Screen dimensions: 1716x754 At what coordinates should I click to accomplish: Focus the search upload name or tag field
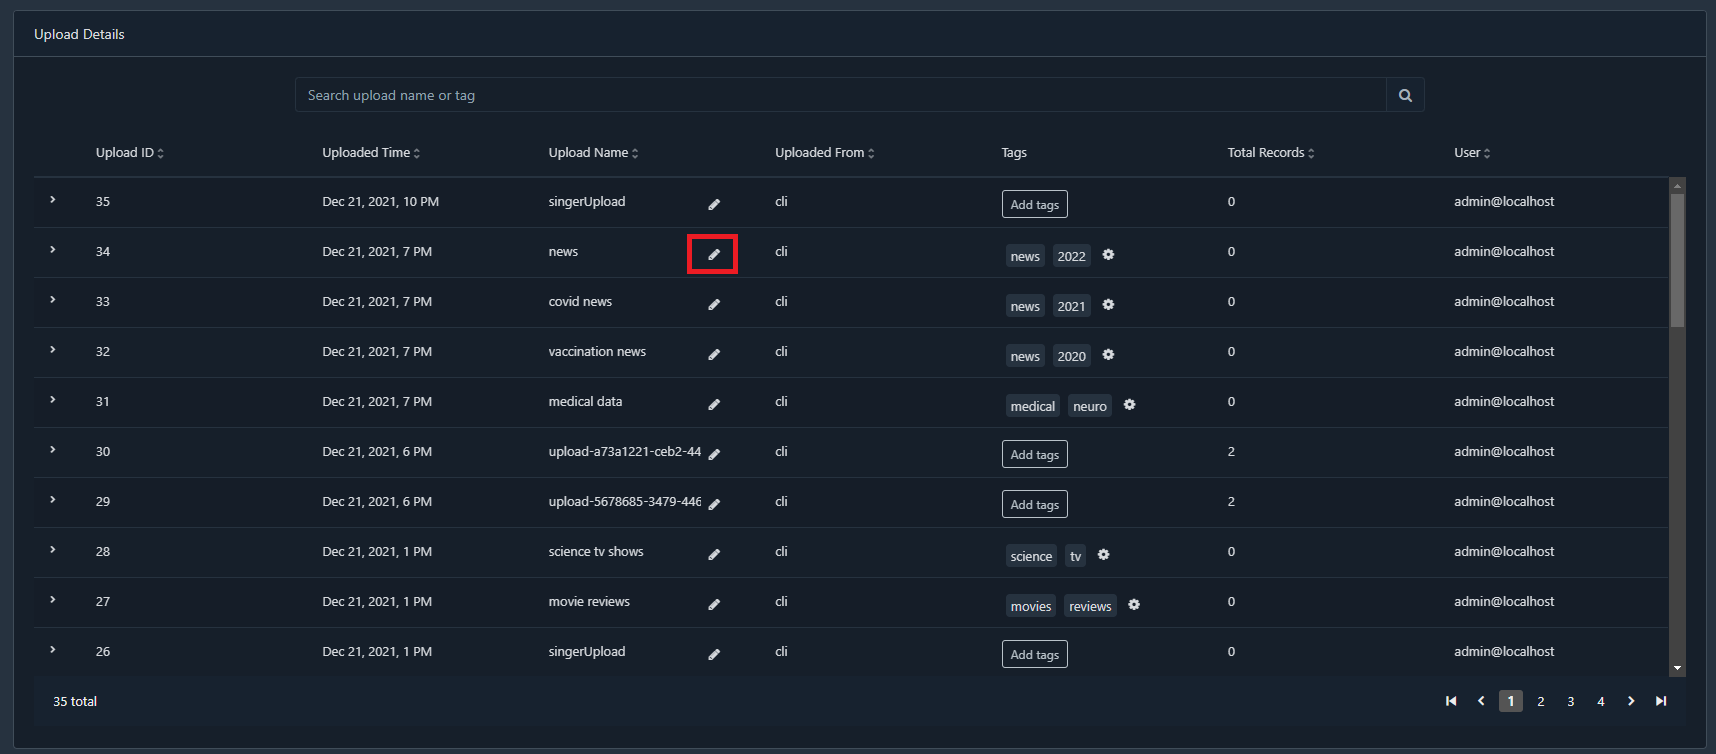click(x=841, y=95)
